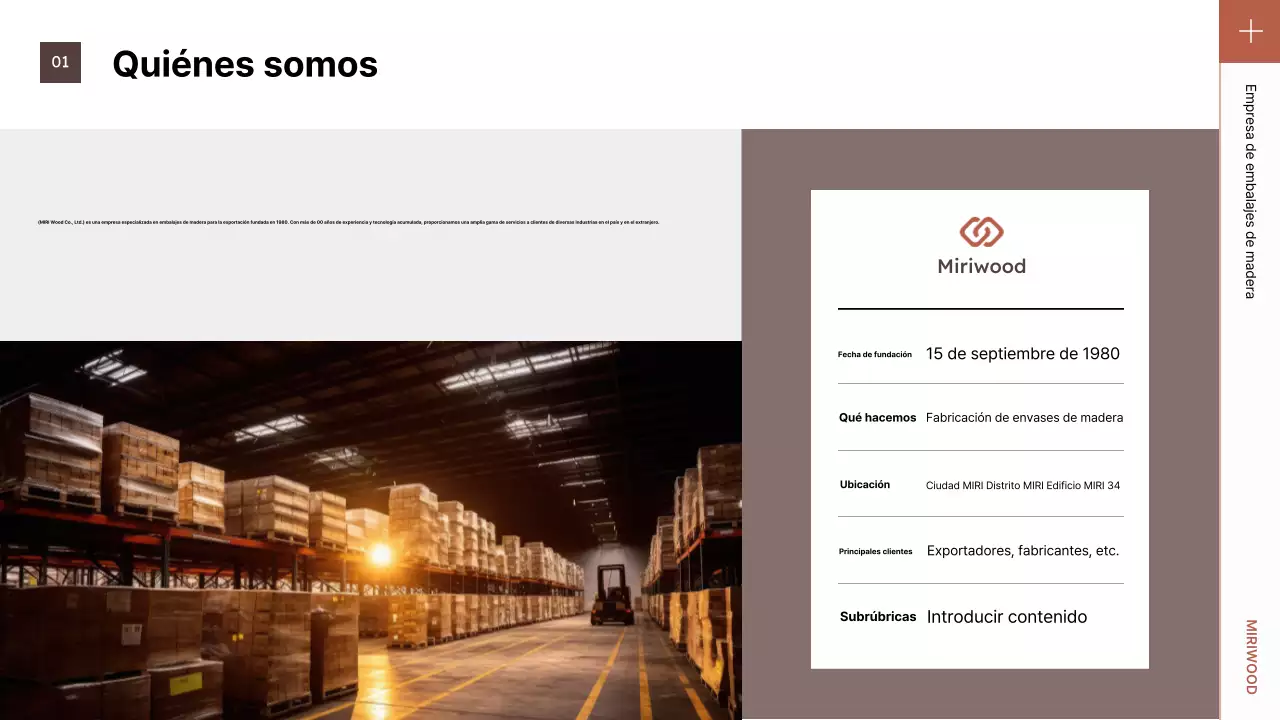Select the slide title "Quiénes somos"
1280x720 pixels.
pos(244,64)
